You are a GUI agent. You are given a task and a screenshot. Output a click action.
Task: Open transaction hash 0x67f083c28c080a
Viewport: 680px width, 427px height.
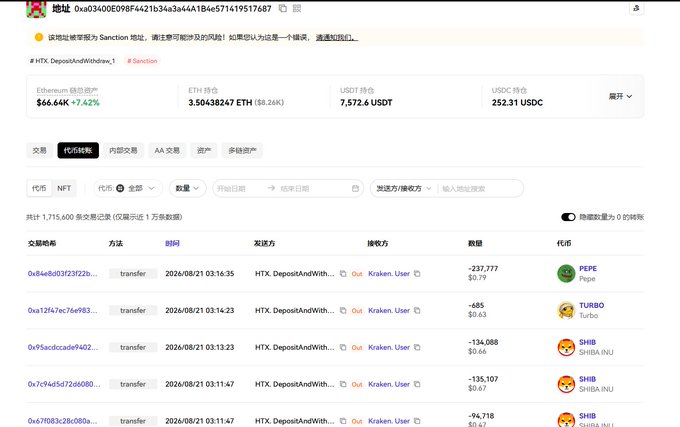pyautogui.click(x=62, y=421)
